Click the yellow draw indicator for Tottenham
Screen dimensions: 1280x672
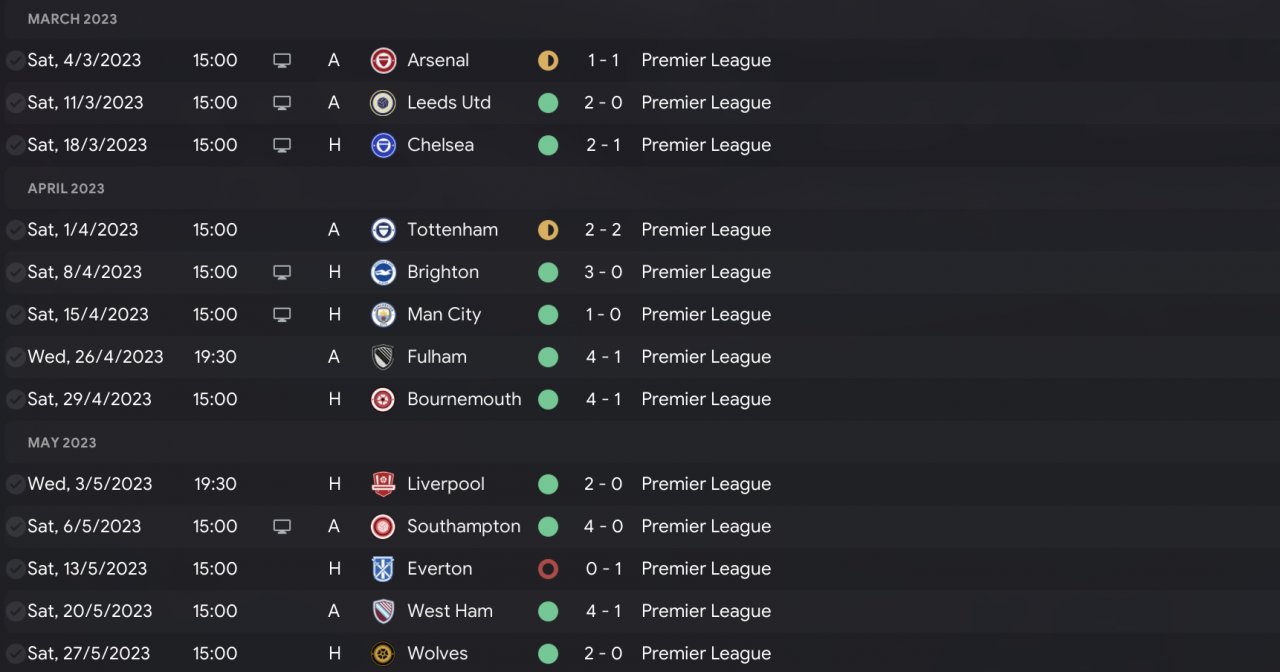click(x=547, y=230)
